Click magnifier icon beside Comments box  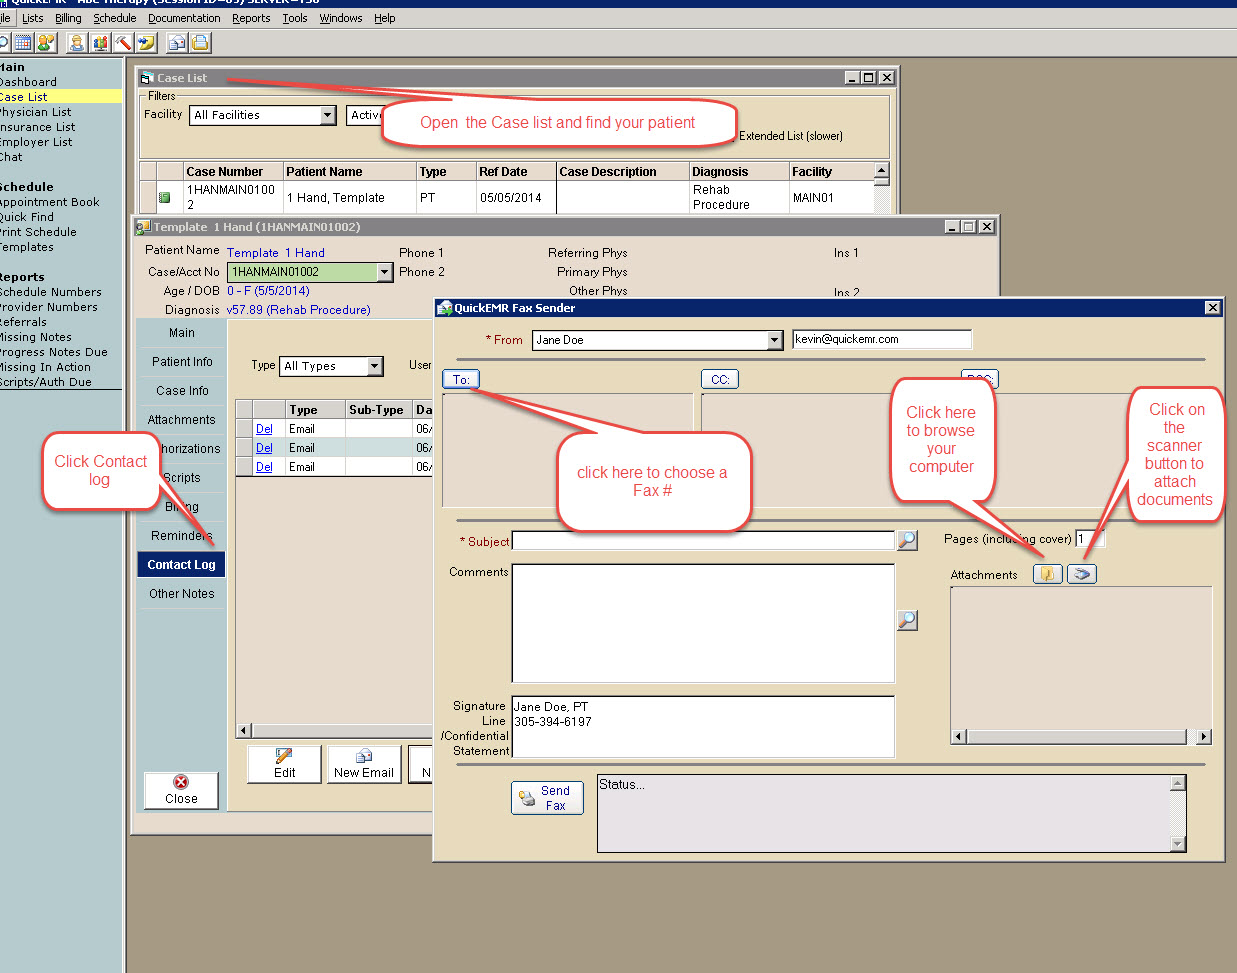click(x=907, y=620)
